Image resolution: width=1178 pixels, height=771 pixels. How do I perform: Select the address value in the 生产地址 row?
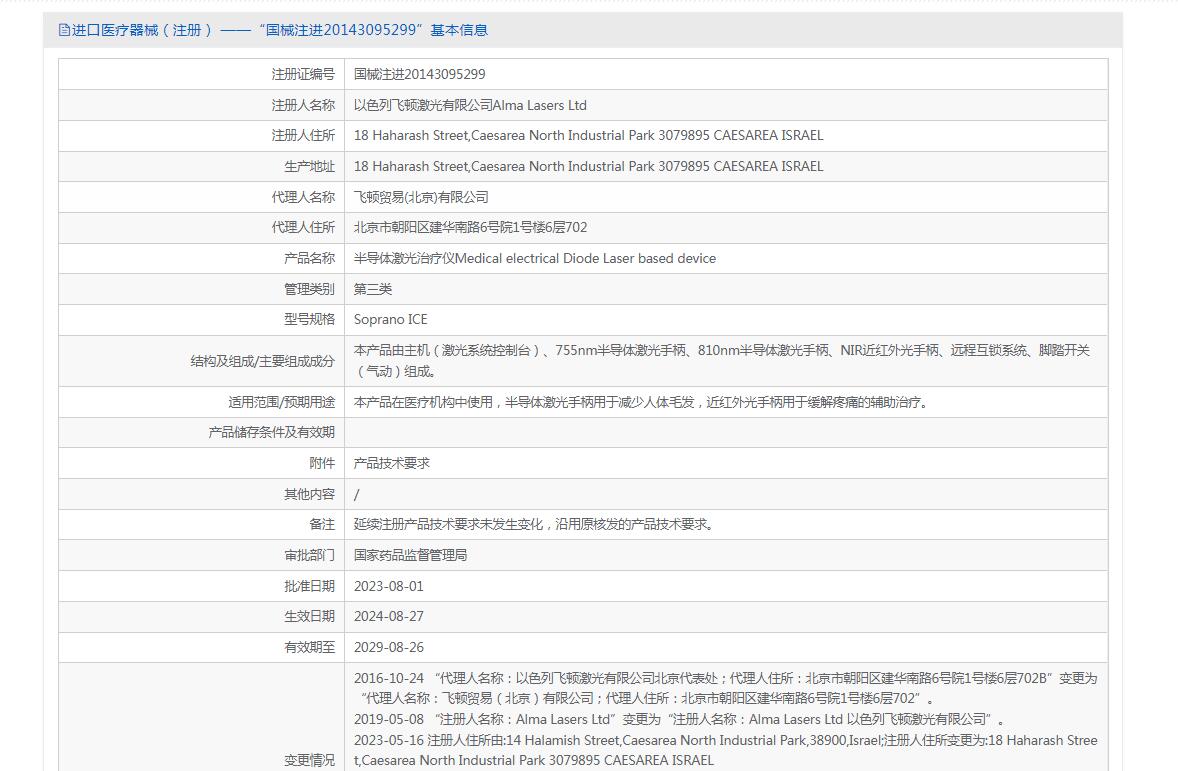point(588,166)
